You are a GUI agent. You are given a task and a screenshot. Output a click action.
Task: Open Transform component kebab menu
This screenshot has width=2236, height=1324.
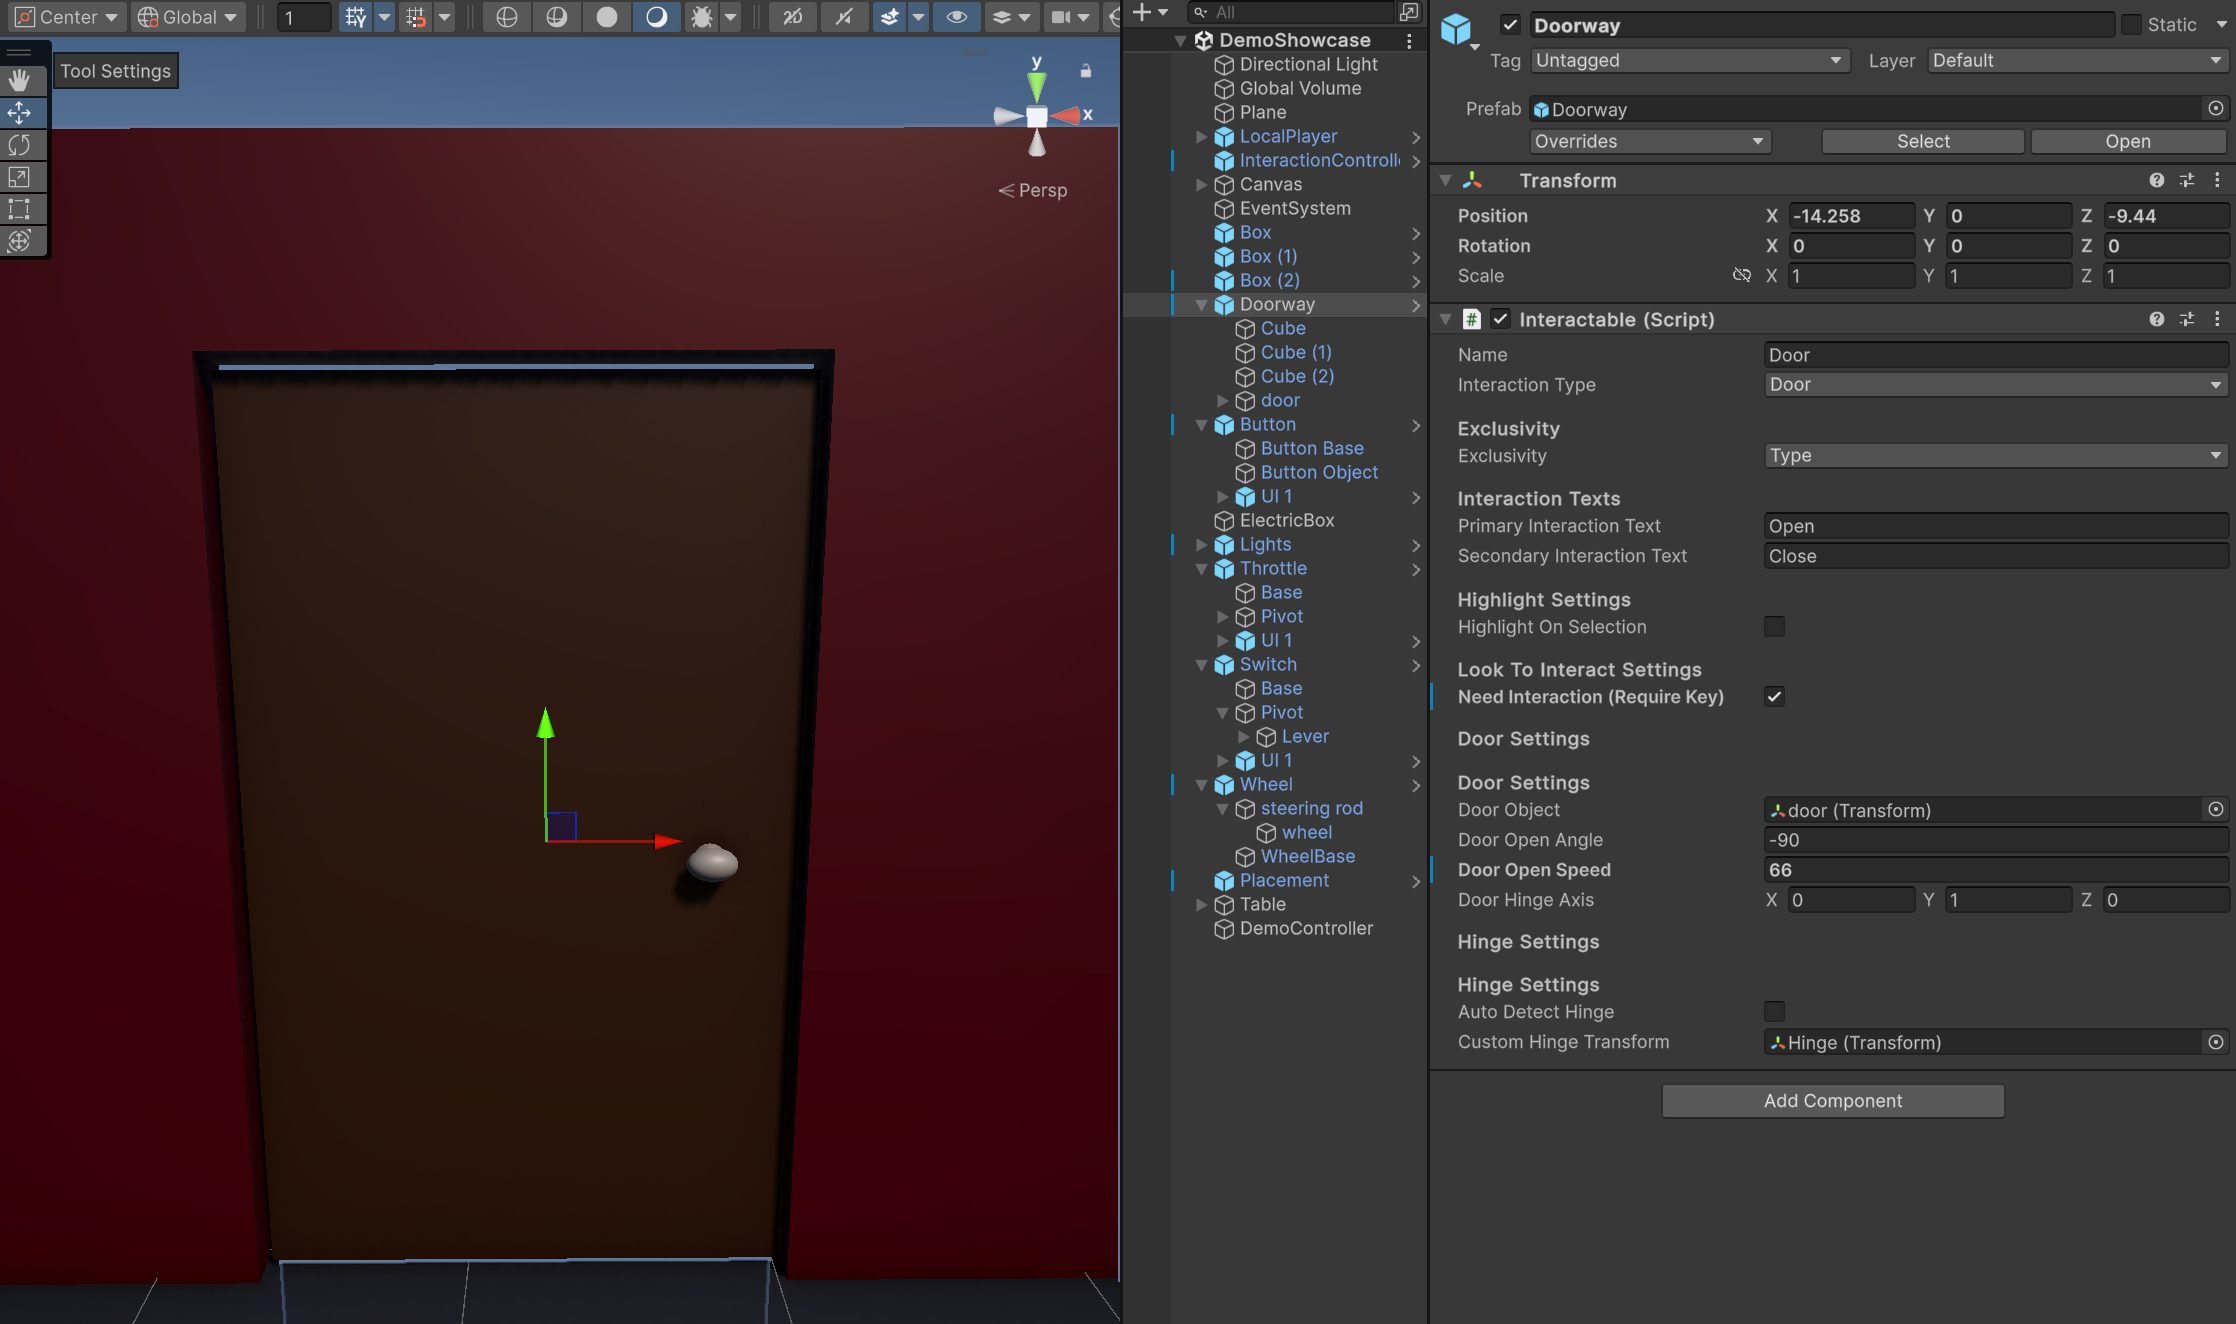(x=2217, y=180)
